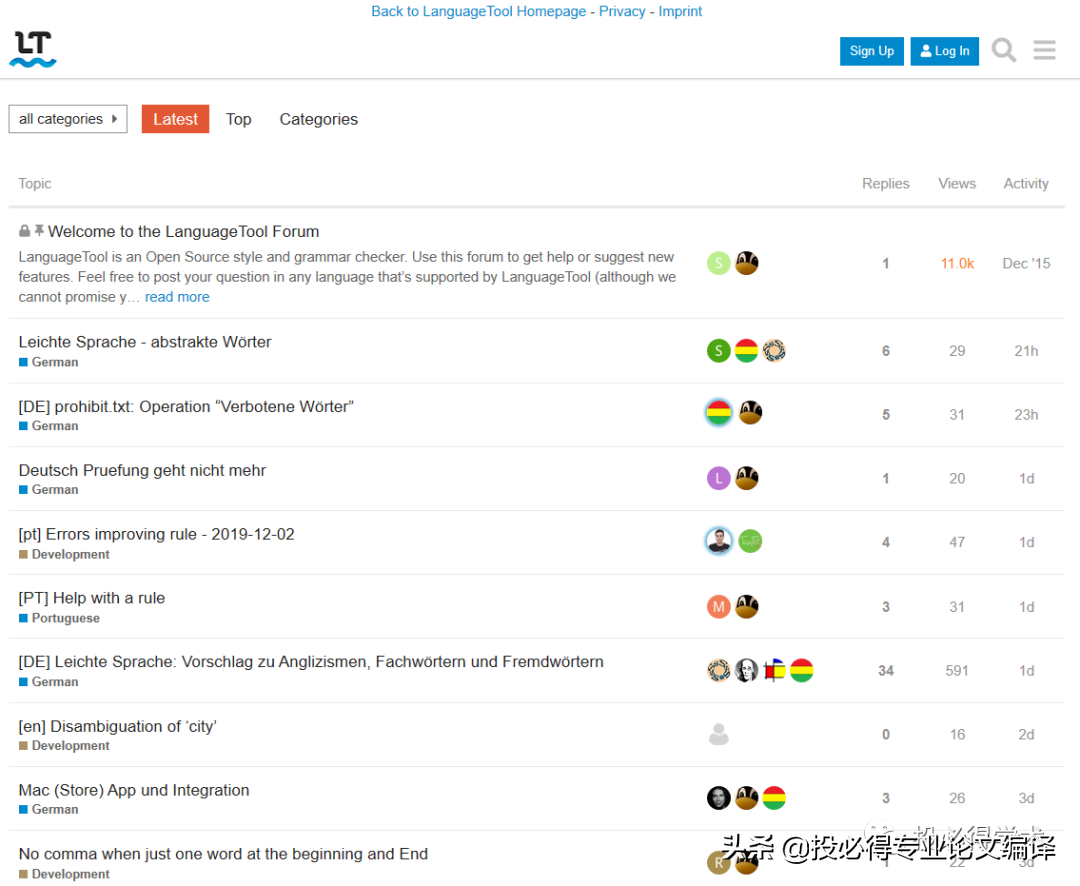Click ring-pattern avatar in abstrakte Wörter row
The width and height of the screenshot is (1080, 886).
(x=773, y=351)
